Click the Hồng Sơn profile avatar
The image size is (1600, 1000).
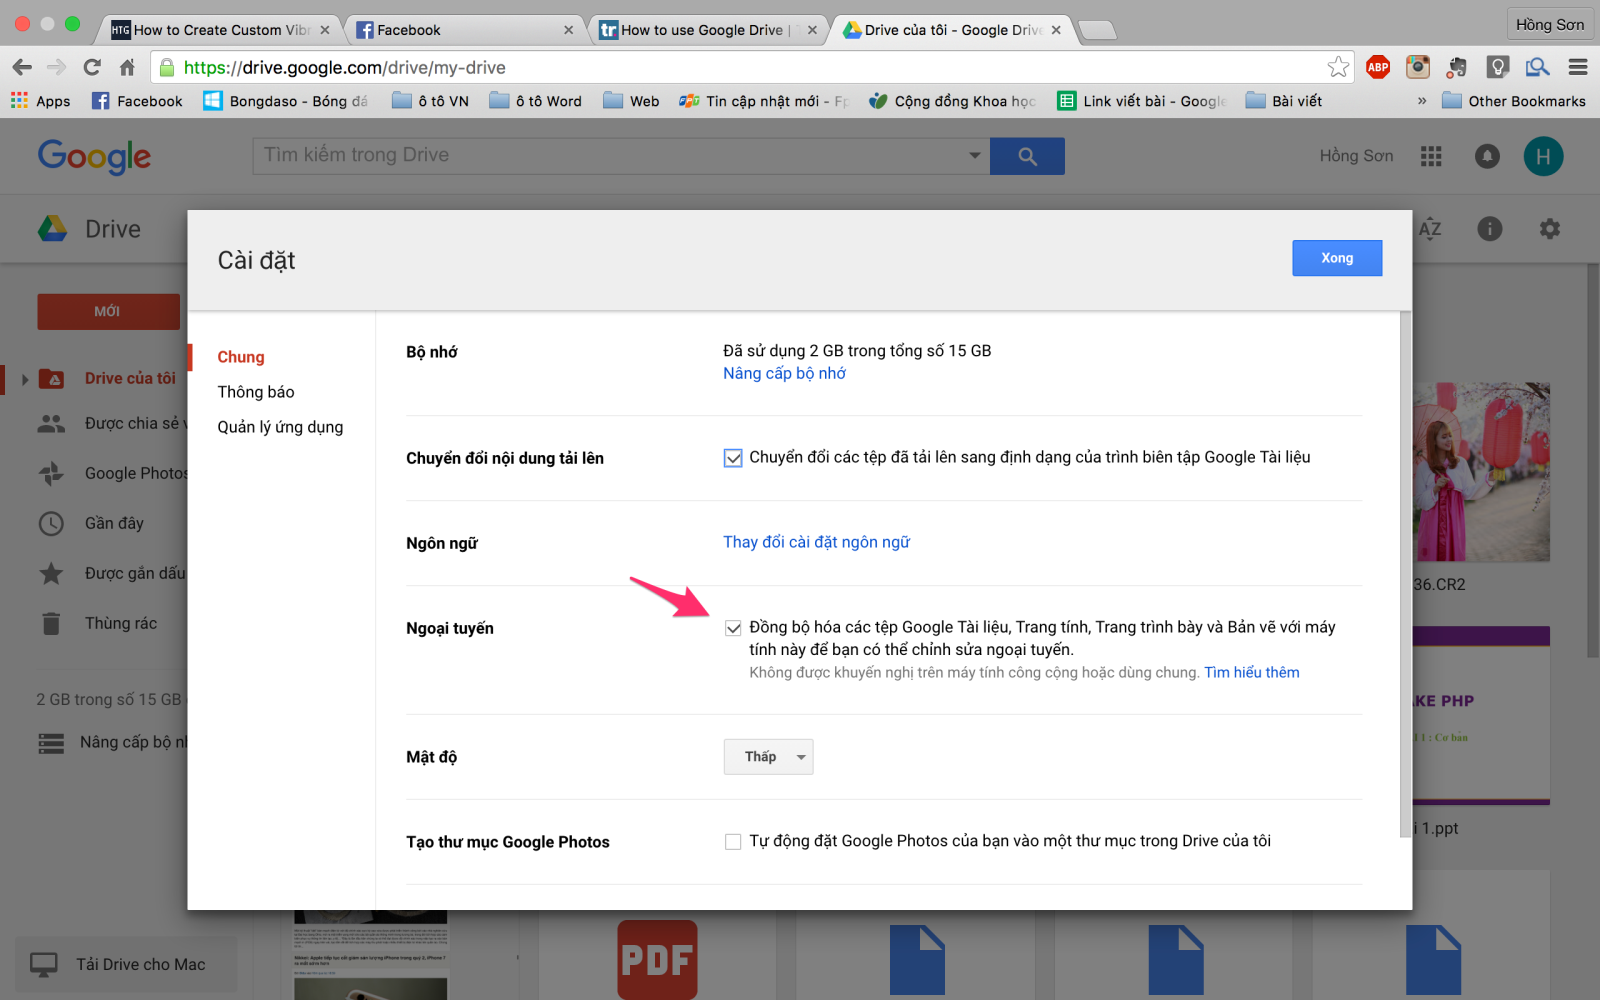(x=1543, y=156)
